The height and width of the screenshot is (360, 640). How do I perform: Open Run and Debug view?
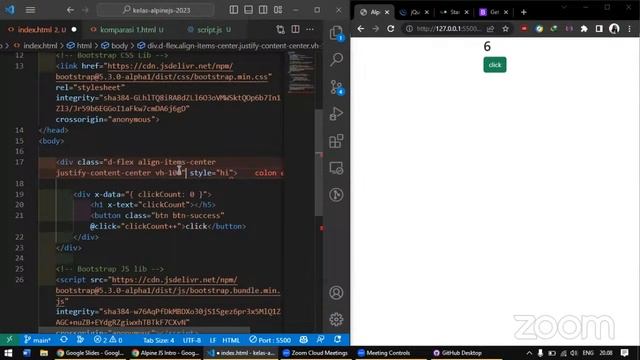coord(336,114)
